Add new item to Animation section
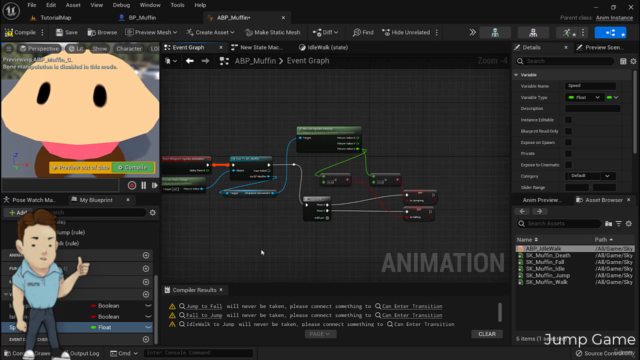This screenshot has height=360, width=640. pyautogui.click(x=146, y=255)
